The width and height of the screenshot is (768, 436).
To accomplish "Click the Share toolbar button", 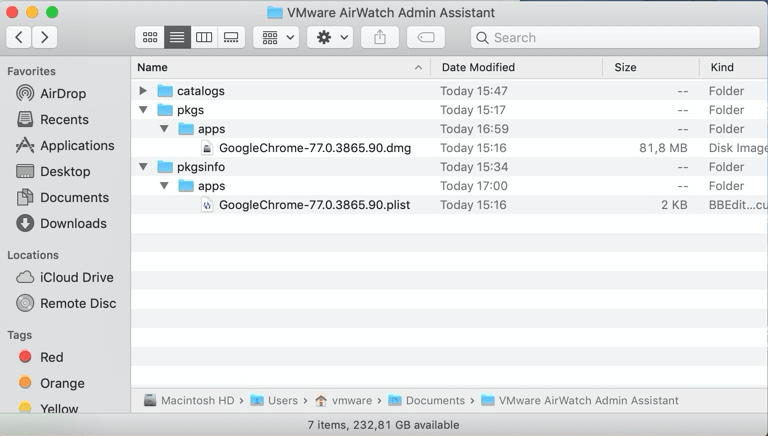I will (x=380, y=37).
